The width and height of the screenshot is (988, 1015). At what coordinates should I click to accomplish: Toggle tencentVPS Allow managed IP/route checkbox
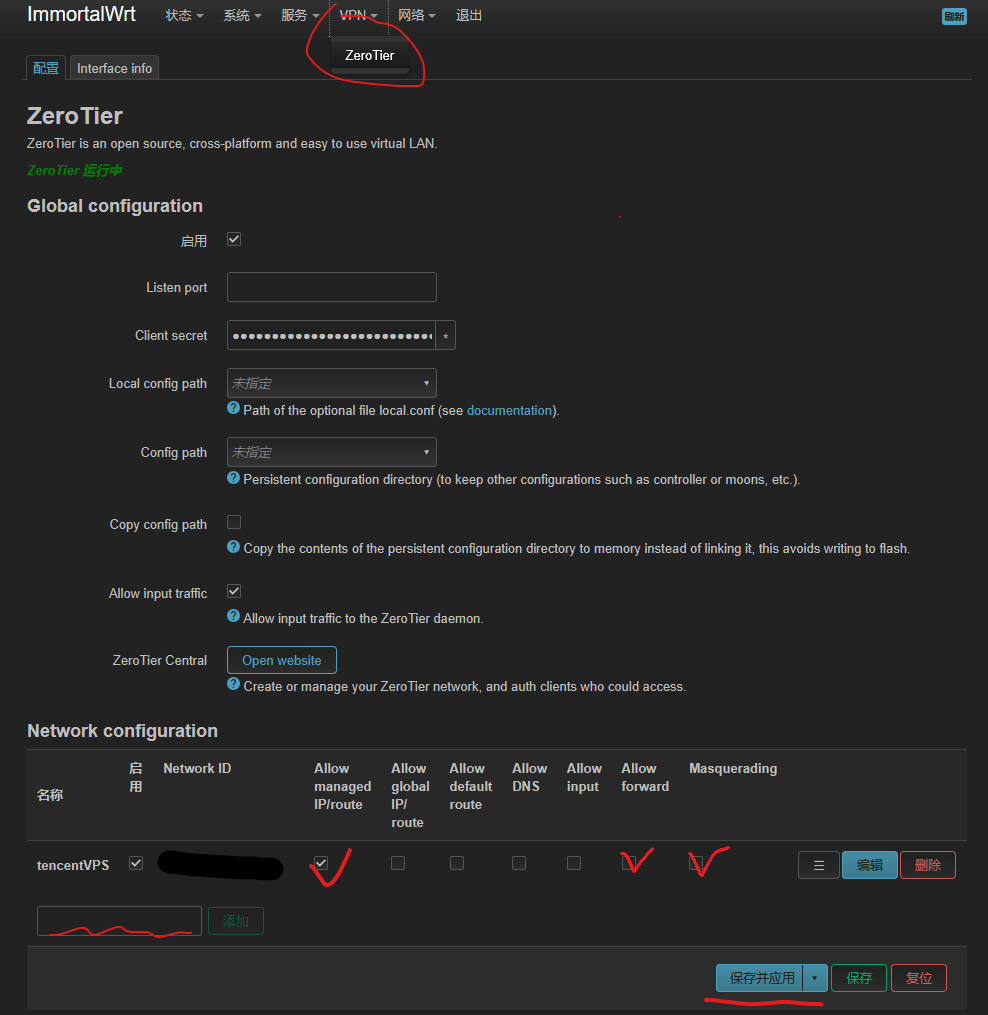click(321, 863)
